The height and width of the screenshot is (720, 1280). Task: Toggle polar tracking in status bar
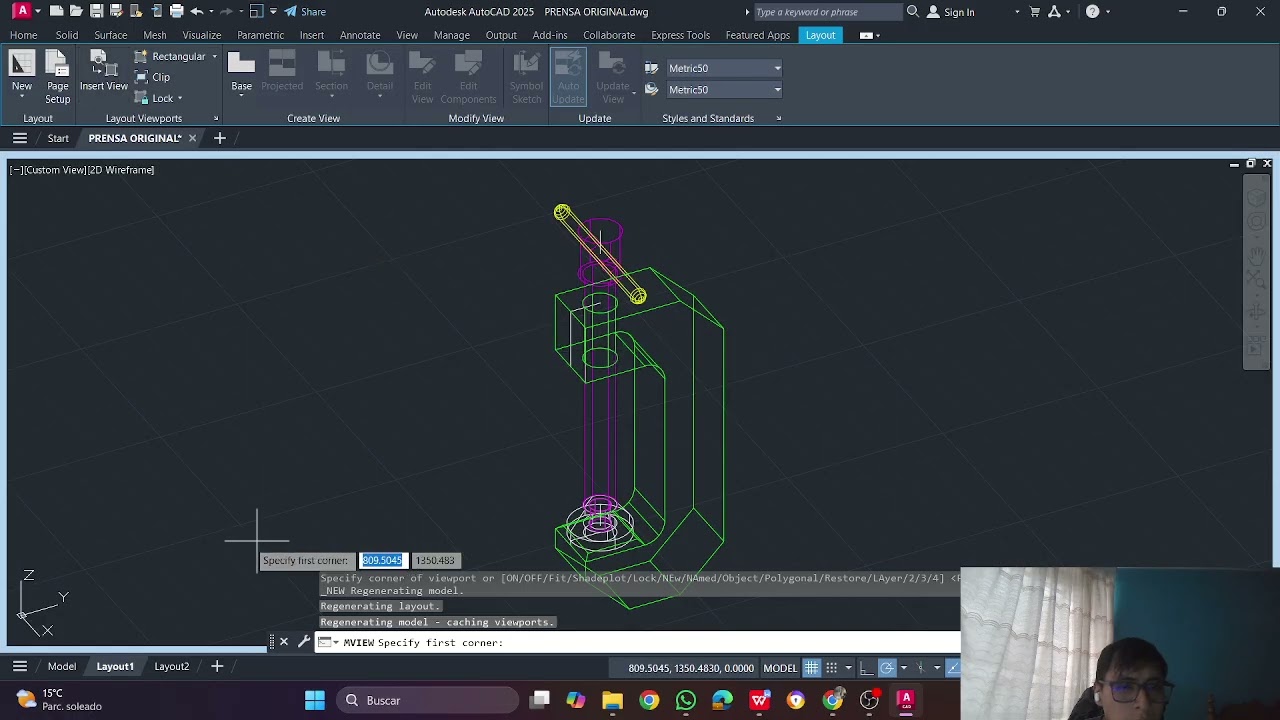[x=888, y=668]
